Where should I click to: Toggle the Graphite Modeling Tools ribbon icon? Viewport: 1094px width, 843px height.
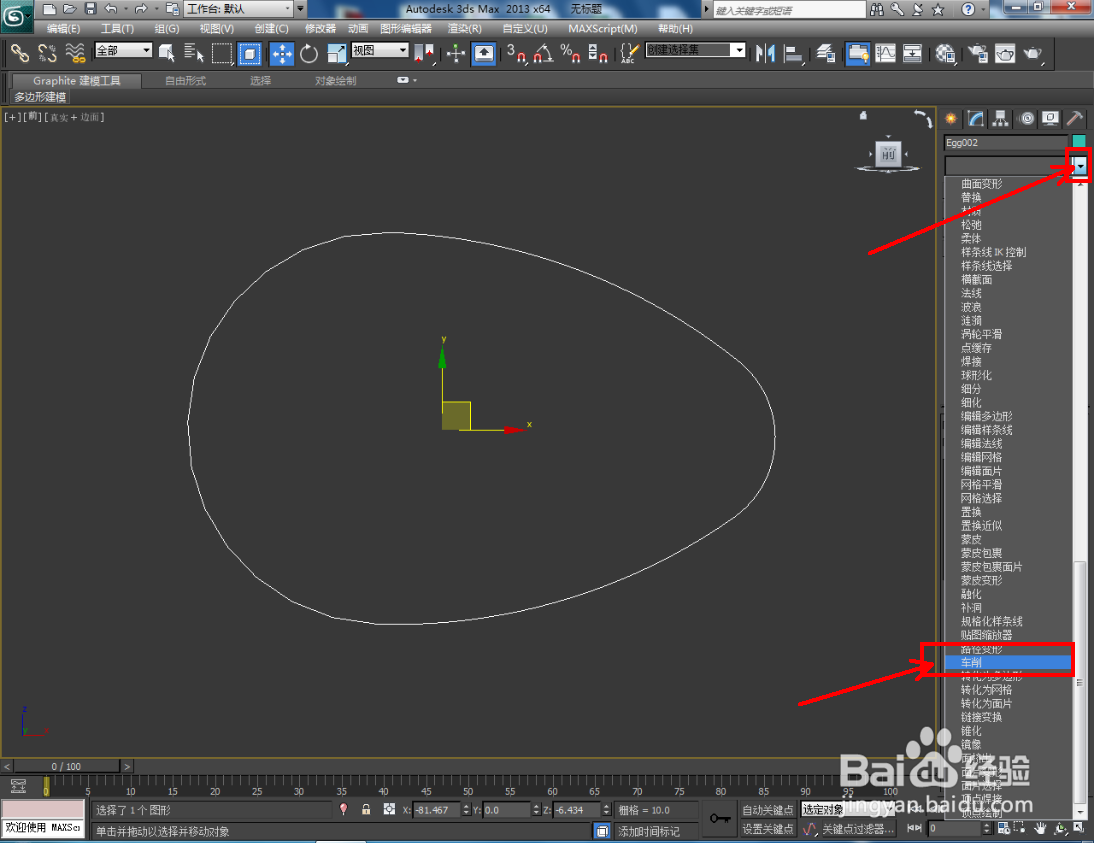pyautogui.click(x=857, y=53)
